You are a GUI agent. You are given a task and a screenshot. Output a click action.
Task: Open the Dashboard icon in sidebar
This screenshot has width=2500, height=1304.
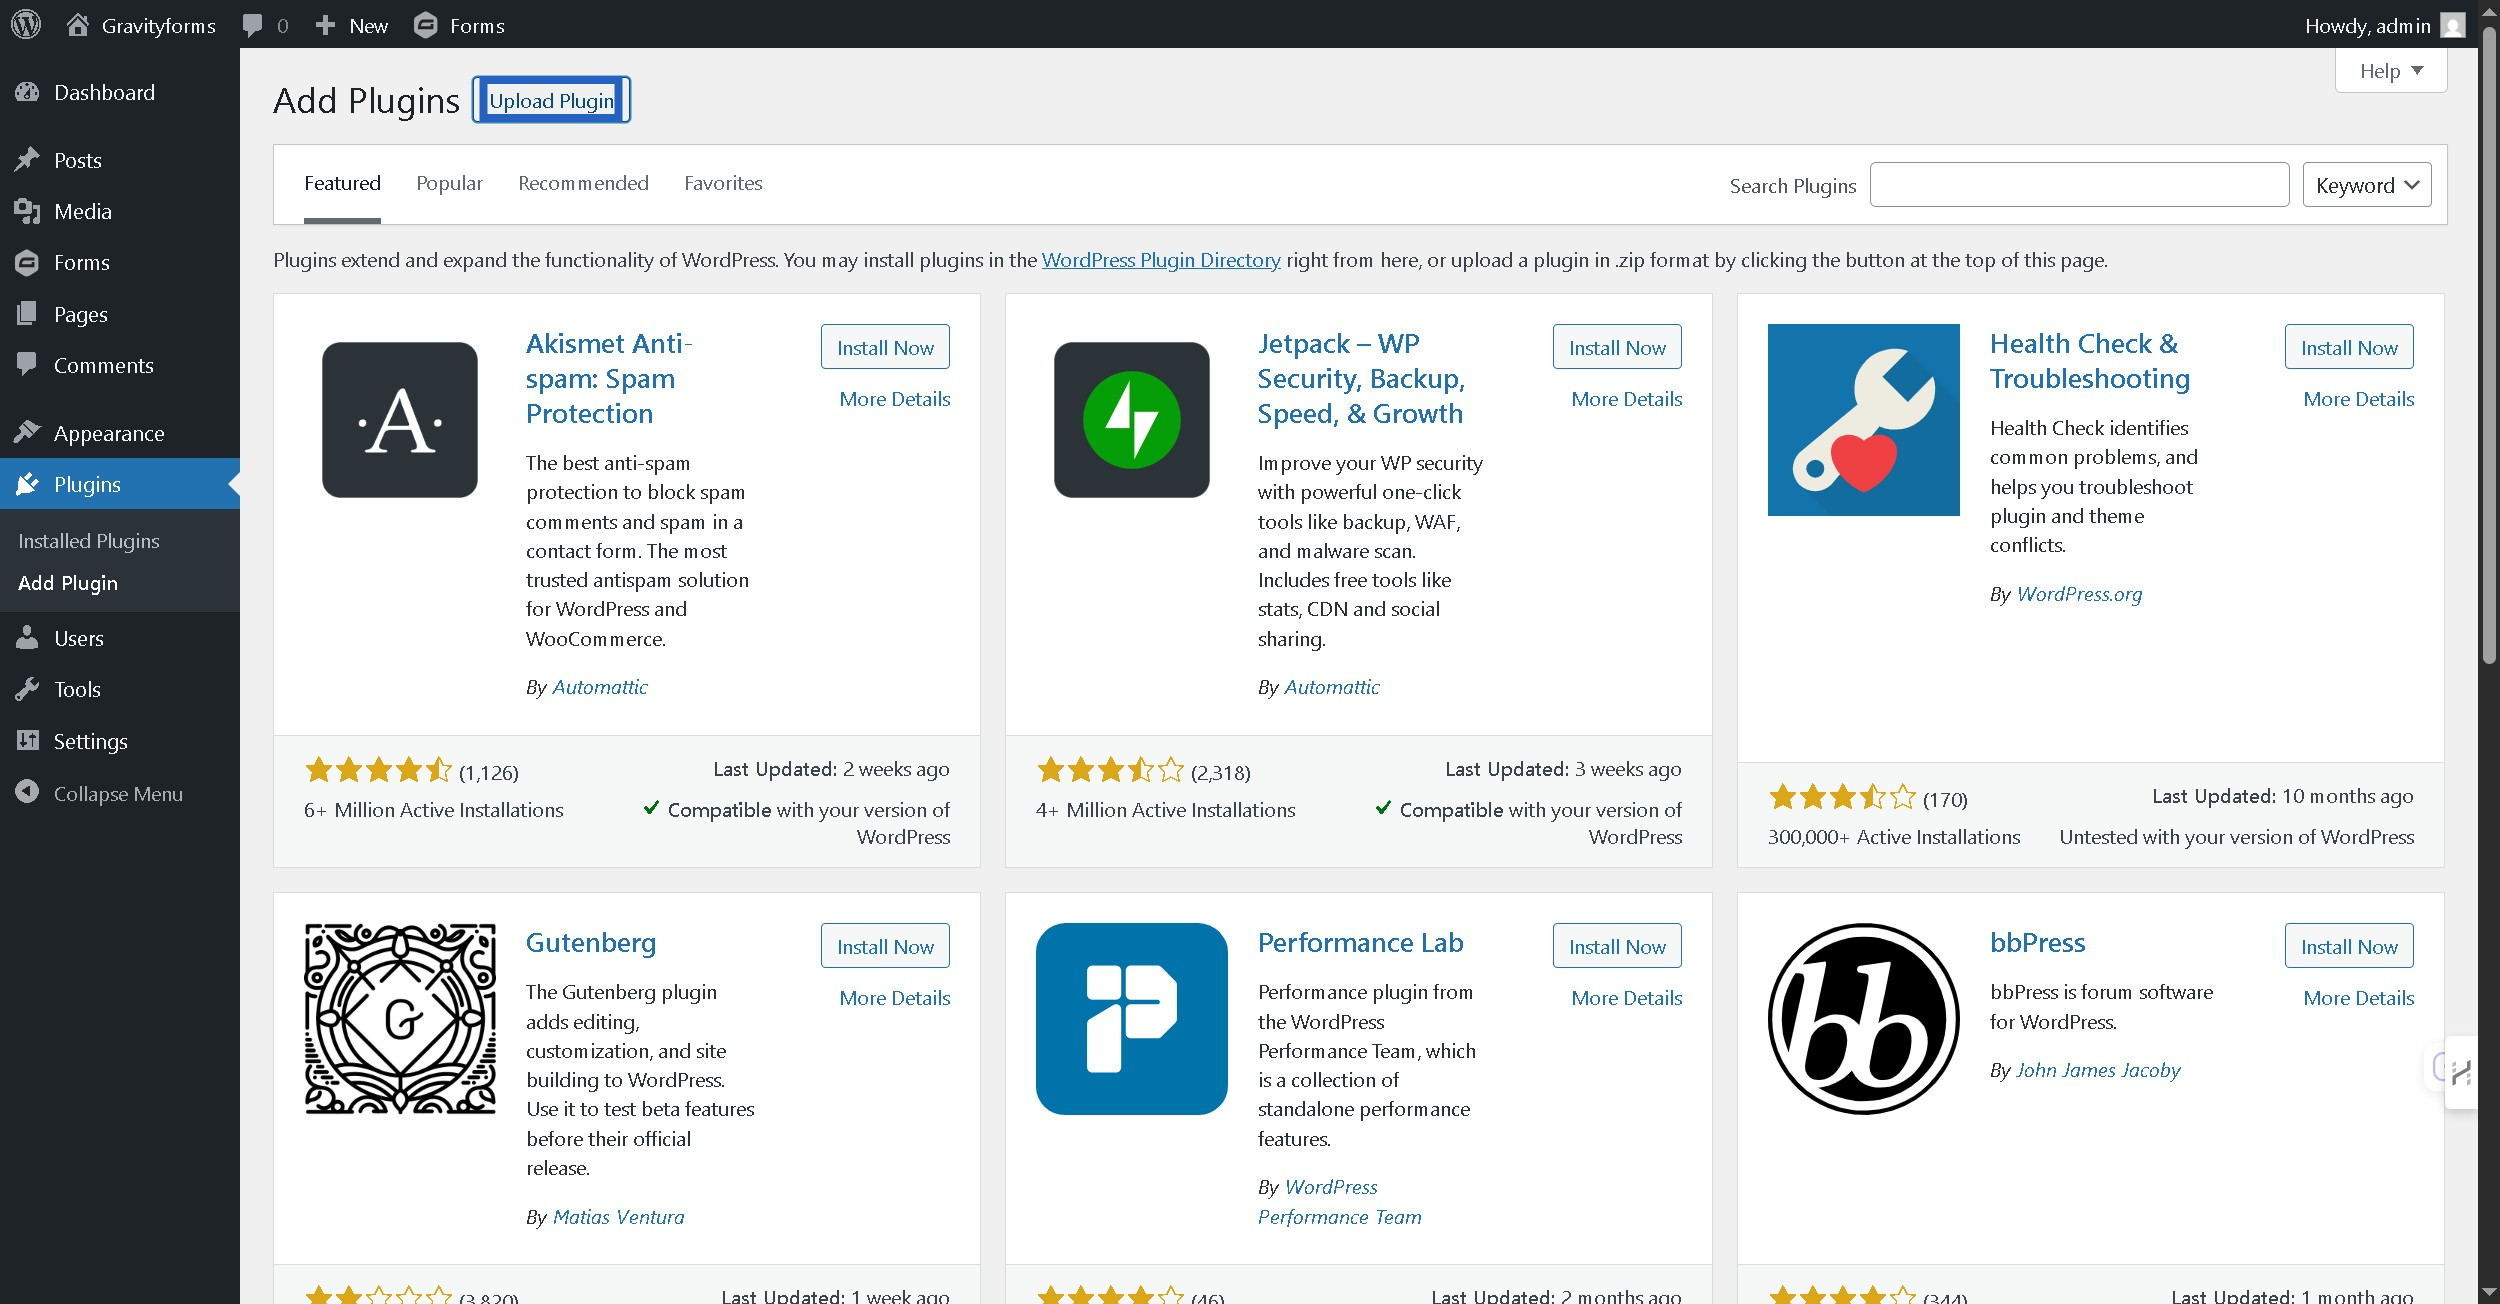pyautogui.click(x=27, y=92)
